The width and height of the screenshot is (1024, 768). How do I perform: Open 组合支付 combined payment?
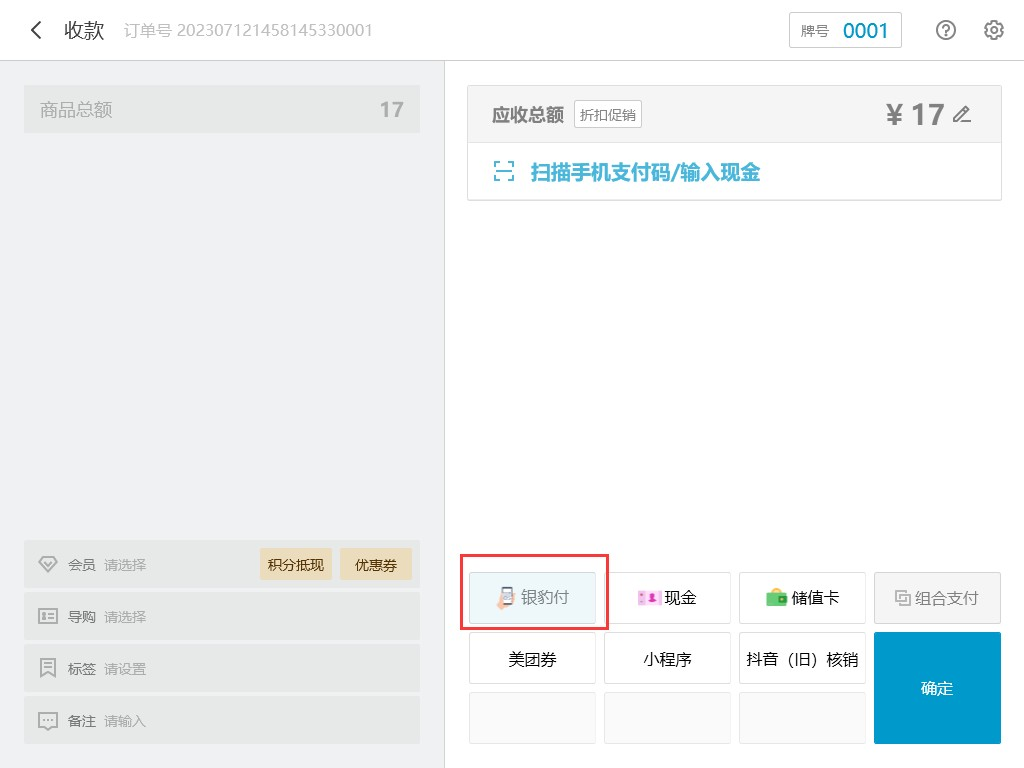pyautogui.click(x=937, y=598)
